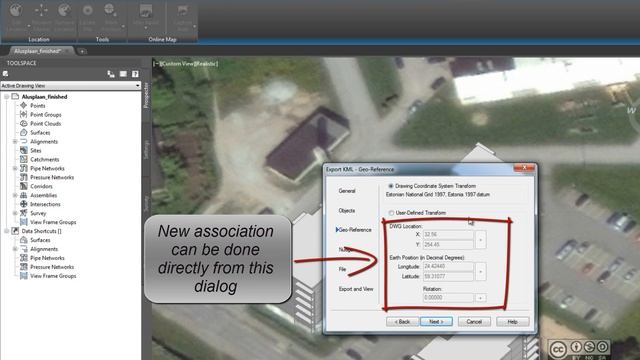Select the Intersections node

[x=45, y=204]
